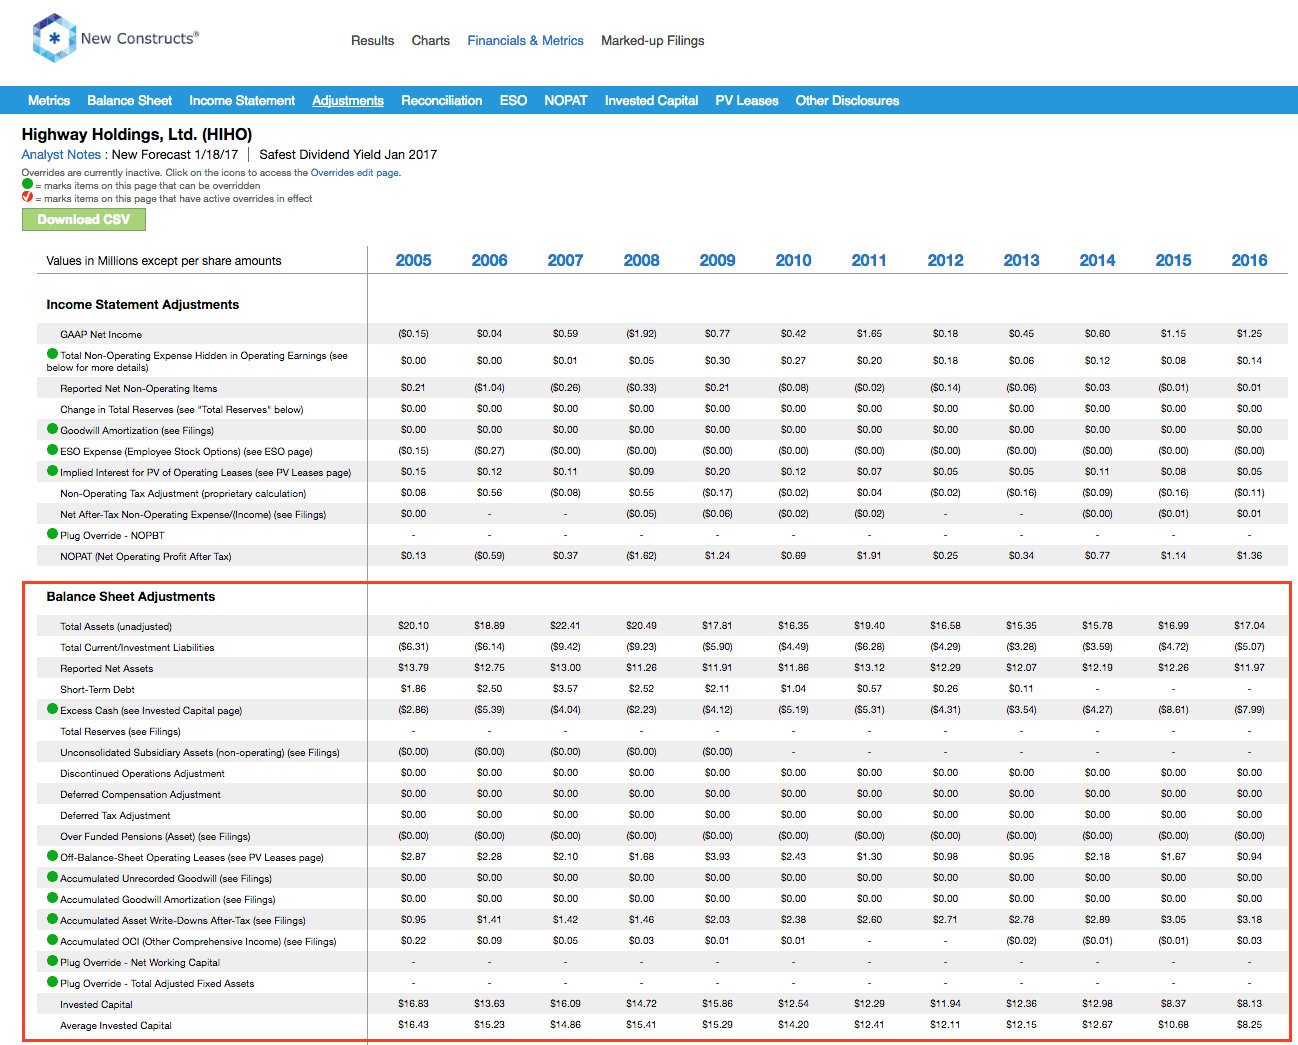Click override icon for Plug Override - Total Adjusted Fixed Assets

(53, 982)
